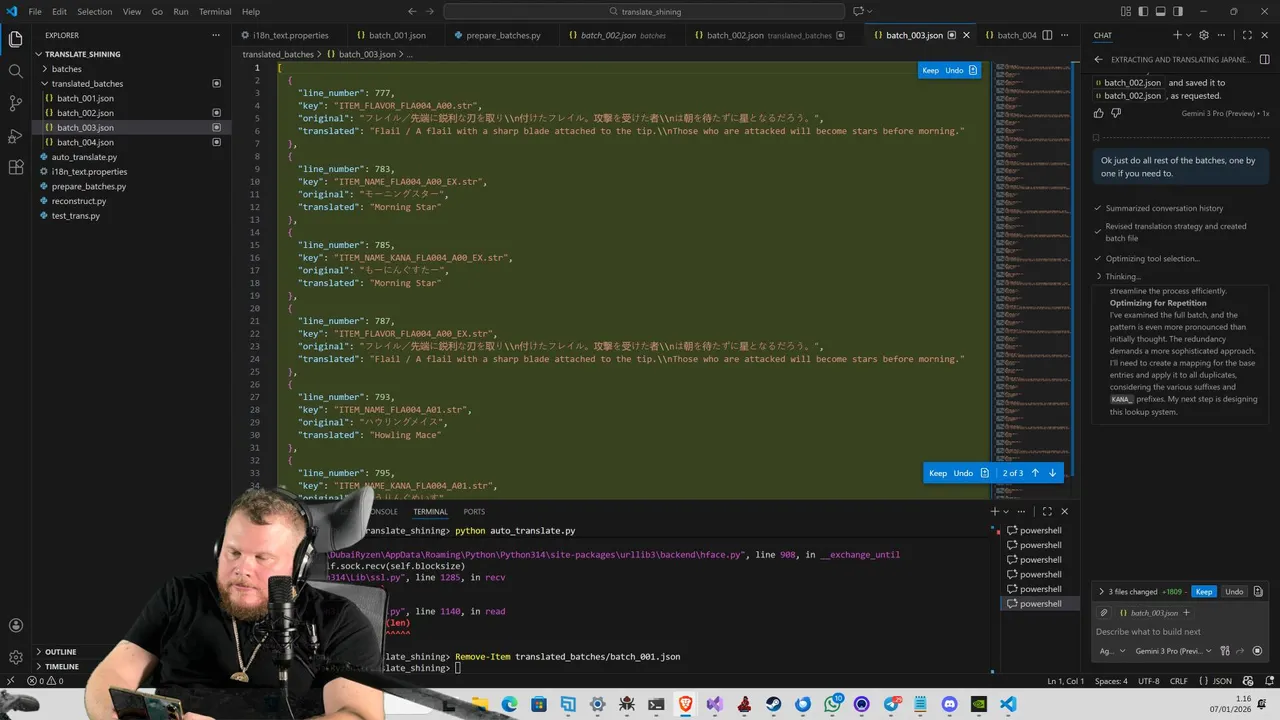This screenshot has height=720, width=1280.
Task: Open the Manage gear in activity bar
Action: point(15,657)
